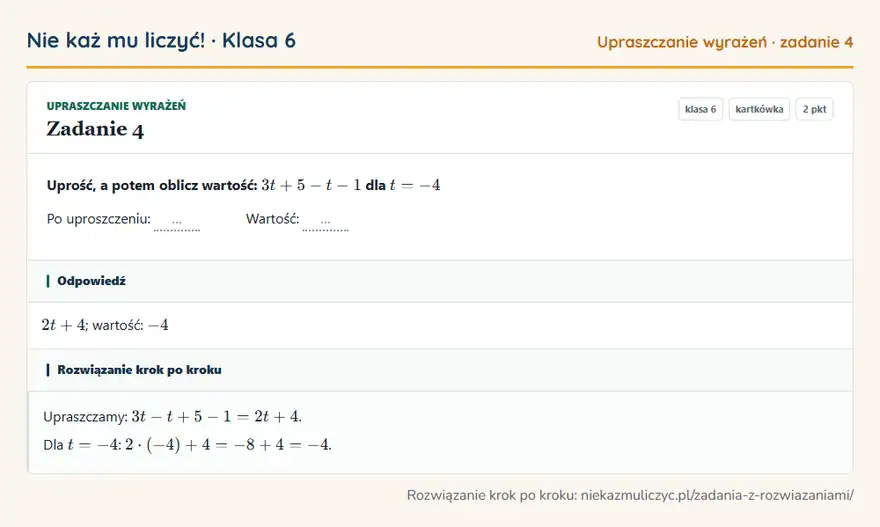Click the 'Dla t = −4' calculation line
This screenshot has width=880, height=527.
pyautogui.click(x=187, y=445)
